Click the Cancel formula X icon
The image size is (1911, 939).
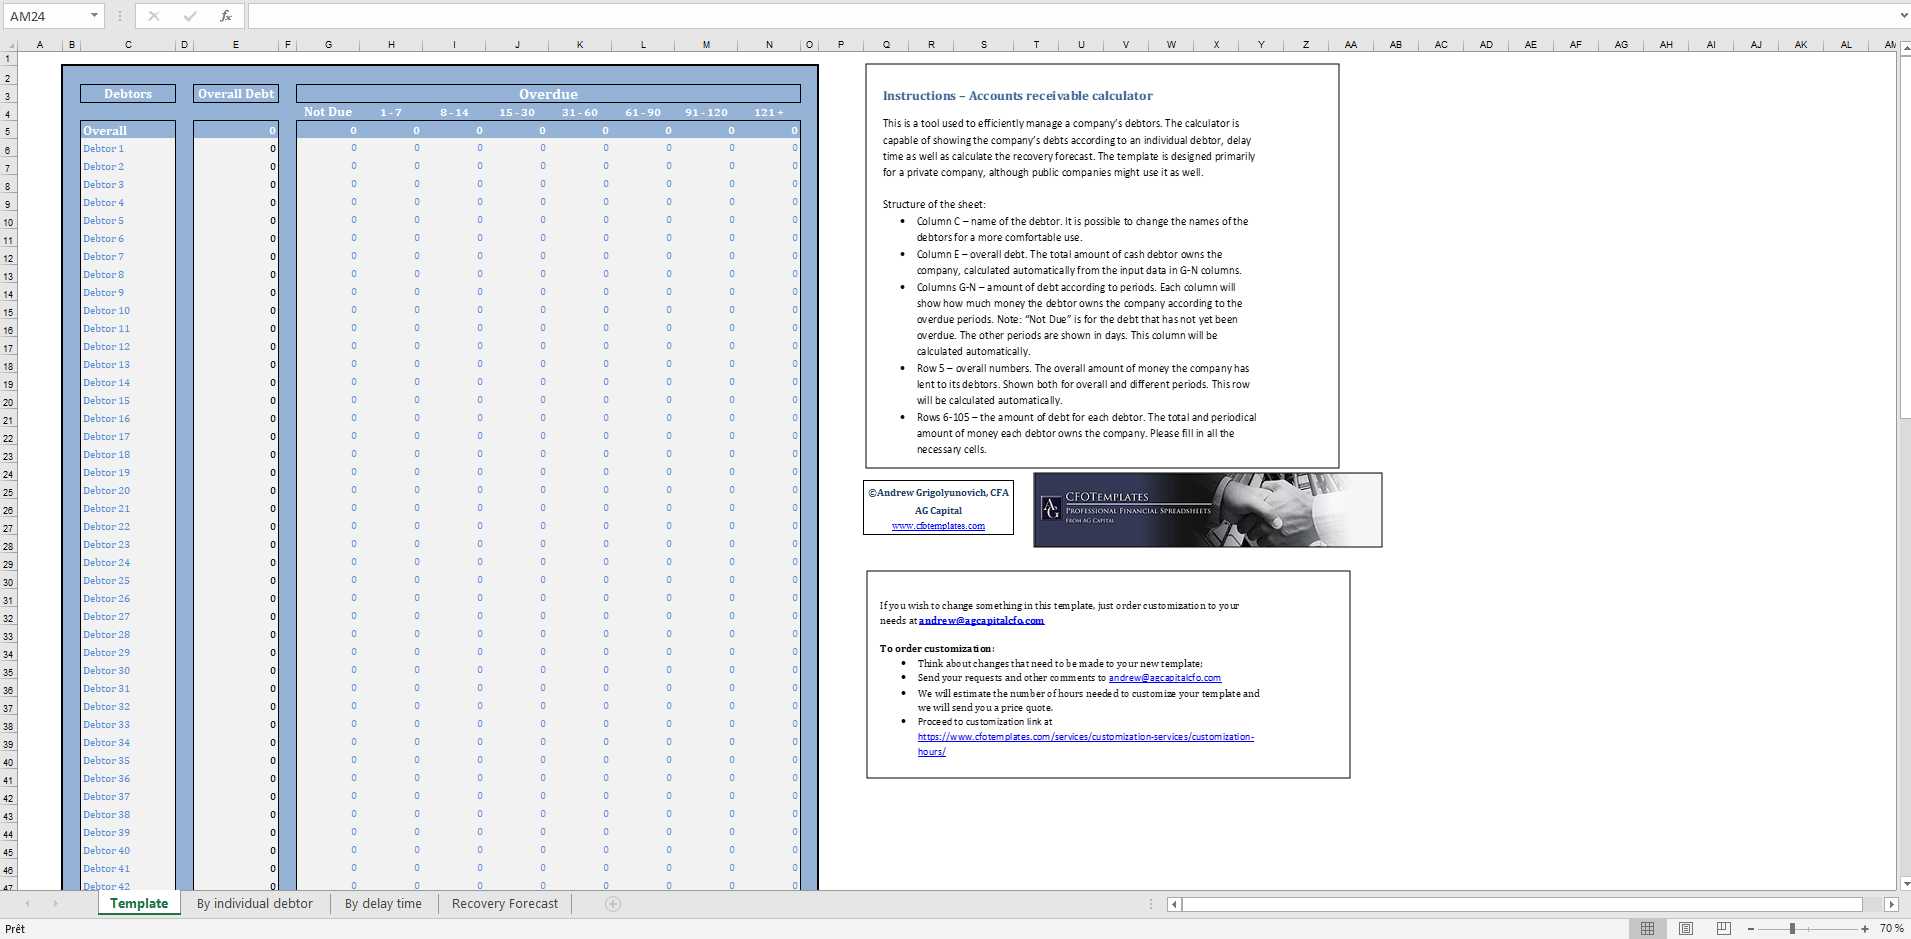[154, 16]
